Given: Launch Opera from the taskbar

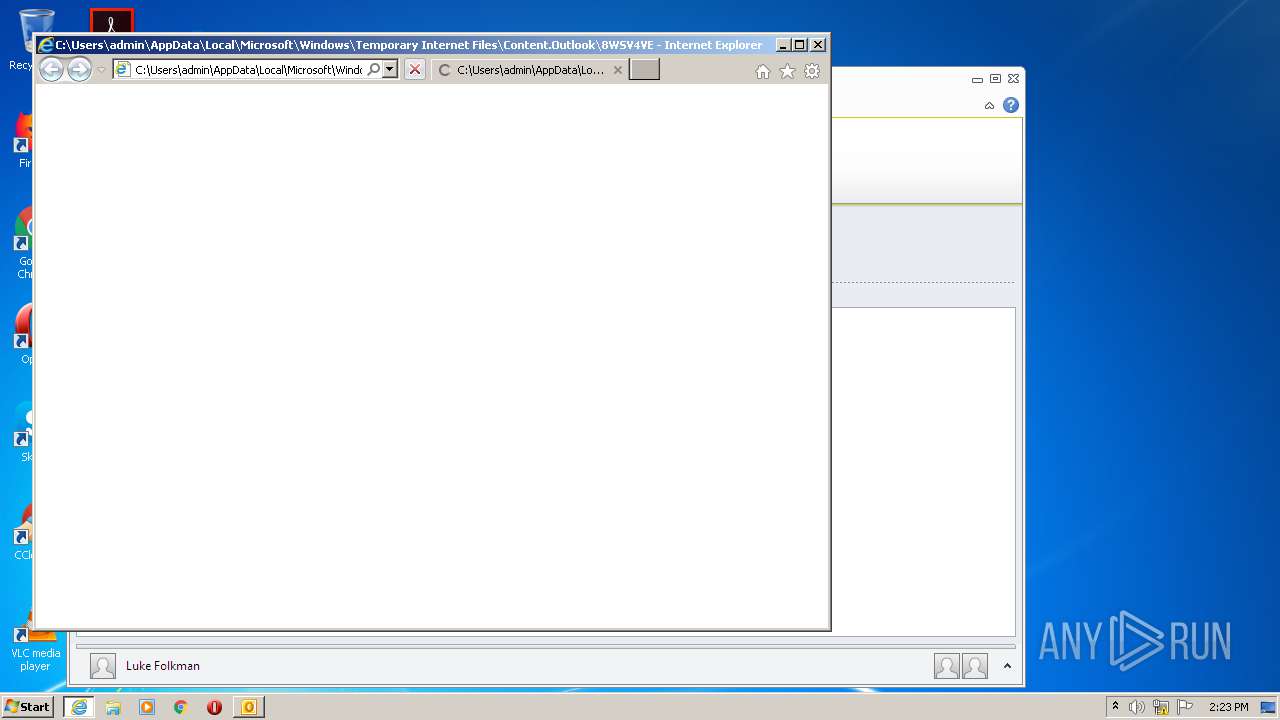Looking at the screenshot, I should (x=214, y=707).
